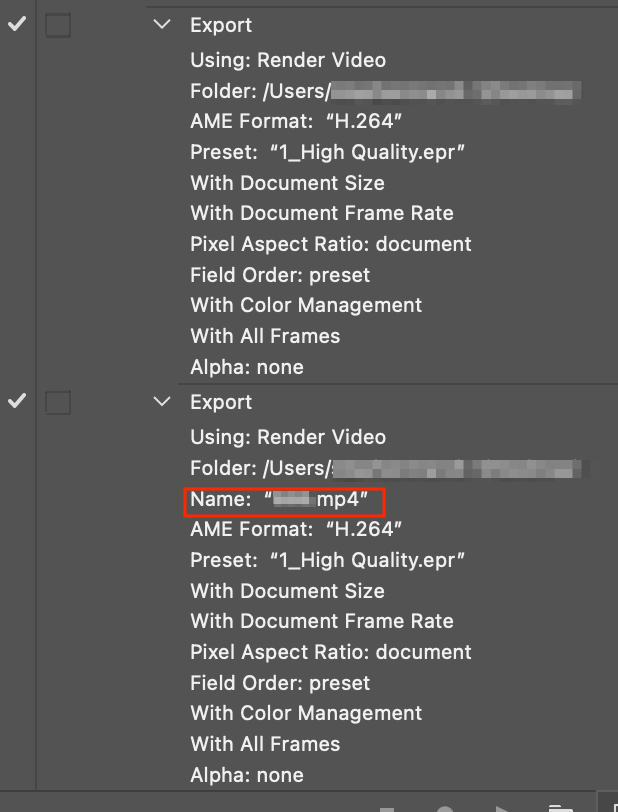Click With Color Management in second Export
Screen dimensions: 618x812
point(306,713)
